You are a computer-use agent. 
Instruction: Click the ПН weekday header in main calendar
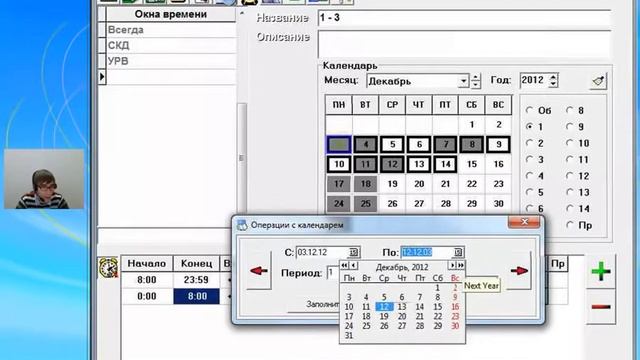(x=339, y=105)
